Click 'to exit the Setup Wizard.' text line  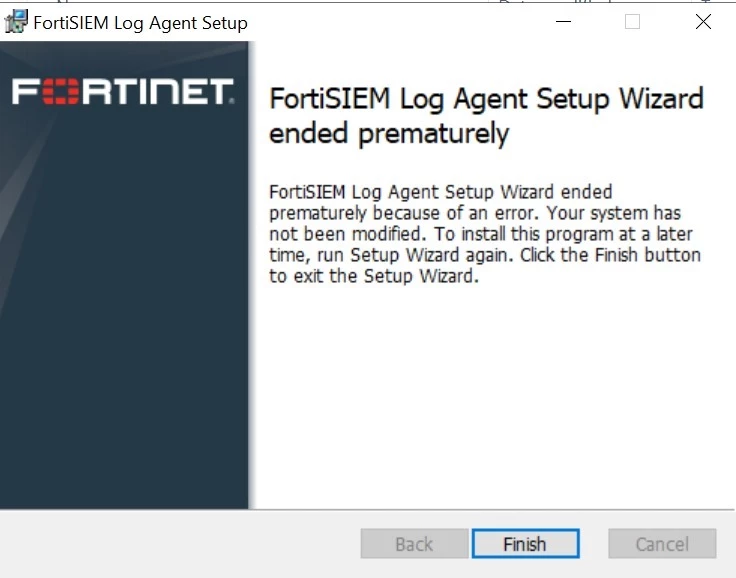click(374, 276)
